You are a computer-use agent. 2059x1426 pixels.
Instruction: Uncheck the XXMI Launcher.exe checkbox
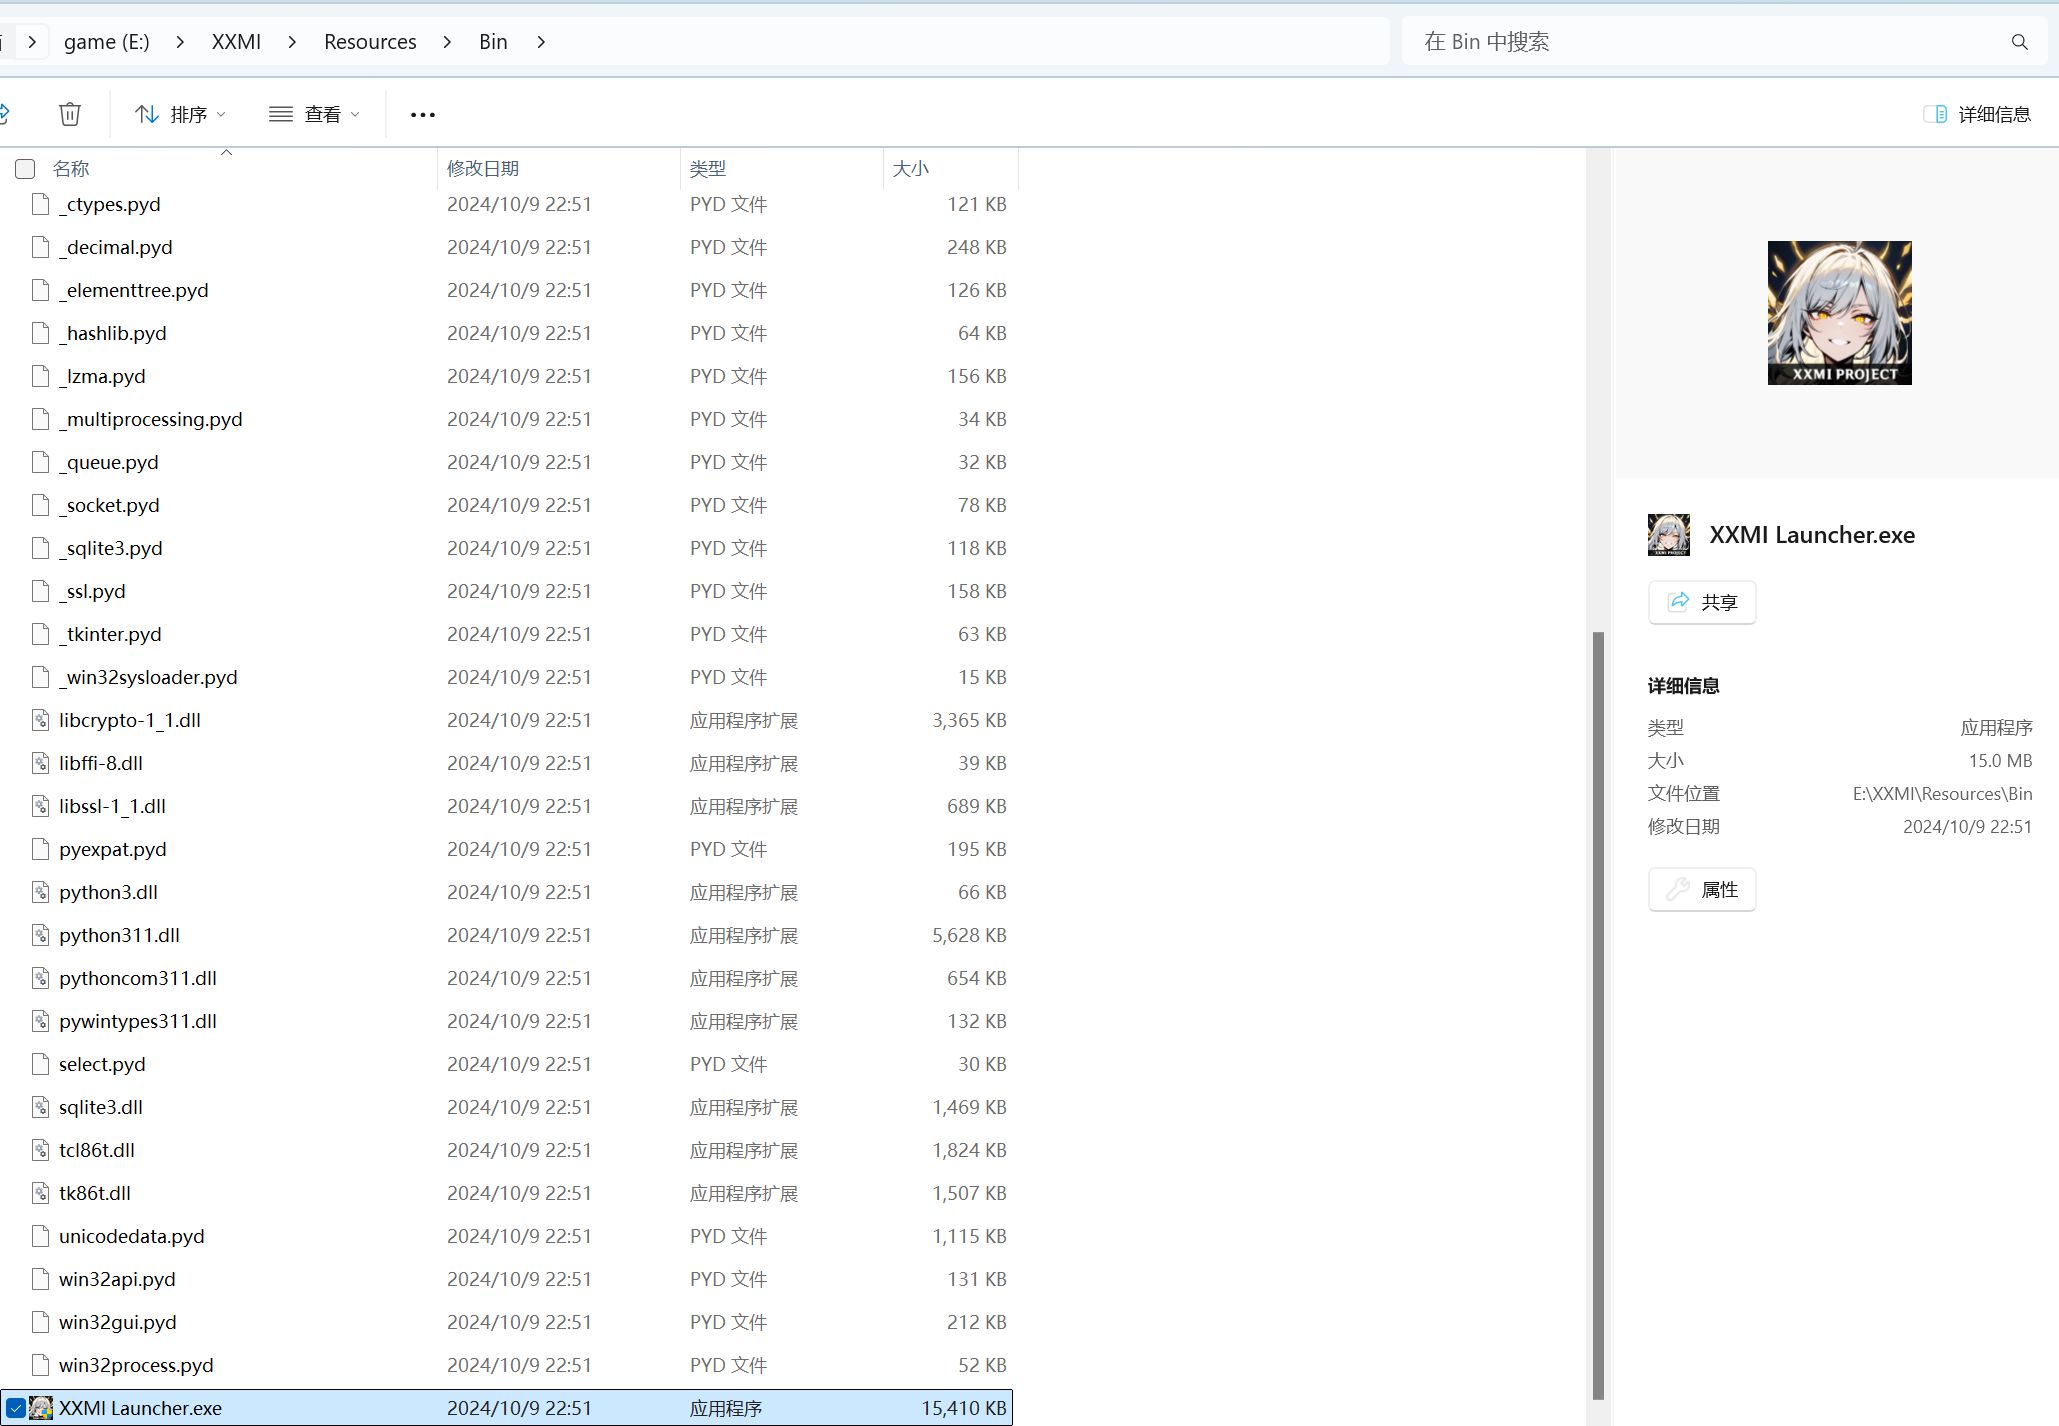[16, 1408]
